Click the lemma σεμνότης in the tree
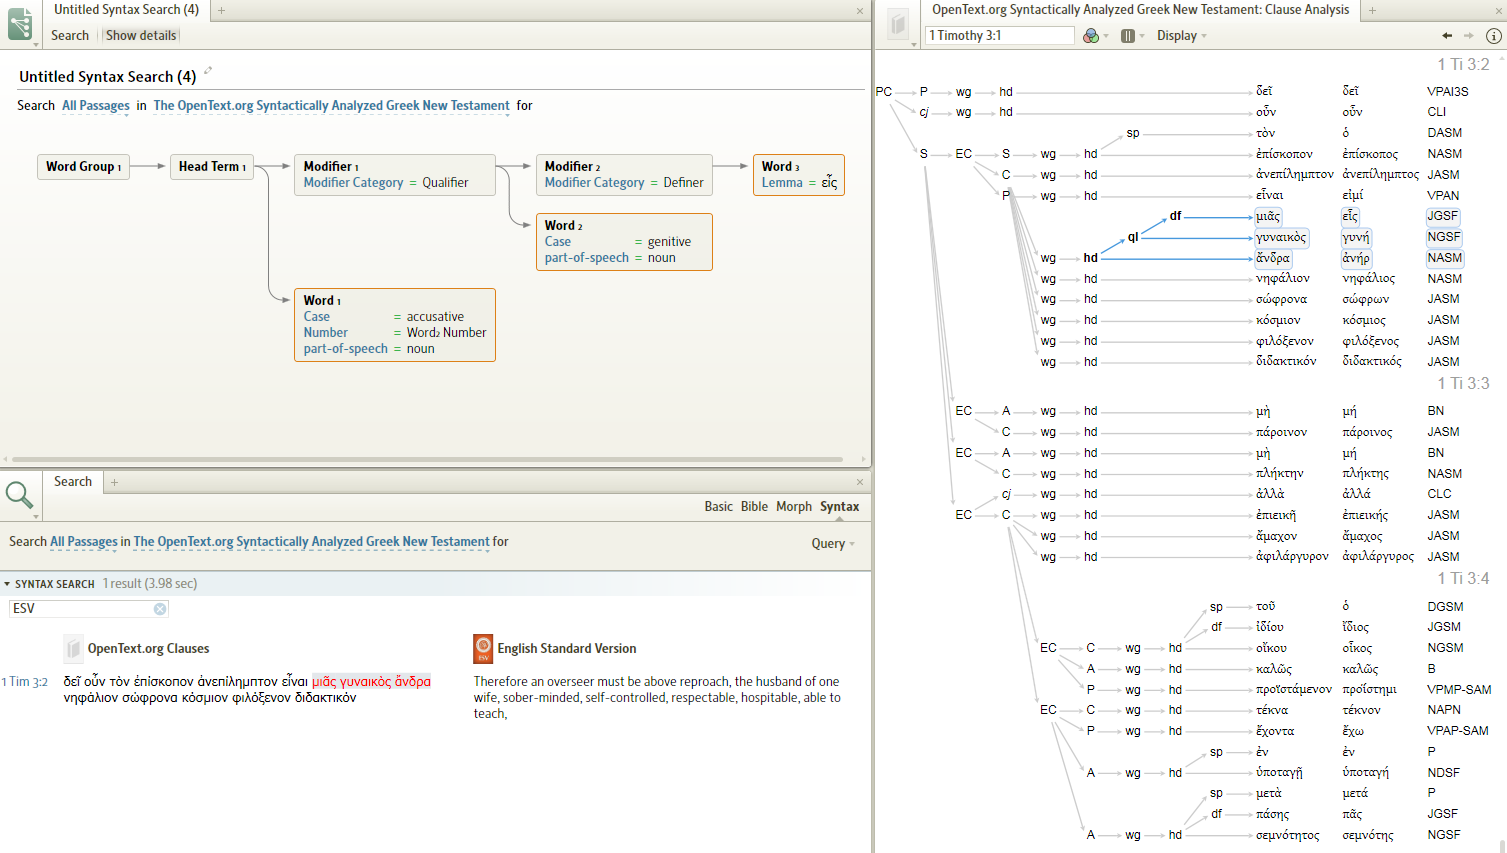The height and width of the screenshot is (853, 1507). click(1368, 835)
